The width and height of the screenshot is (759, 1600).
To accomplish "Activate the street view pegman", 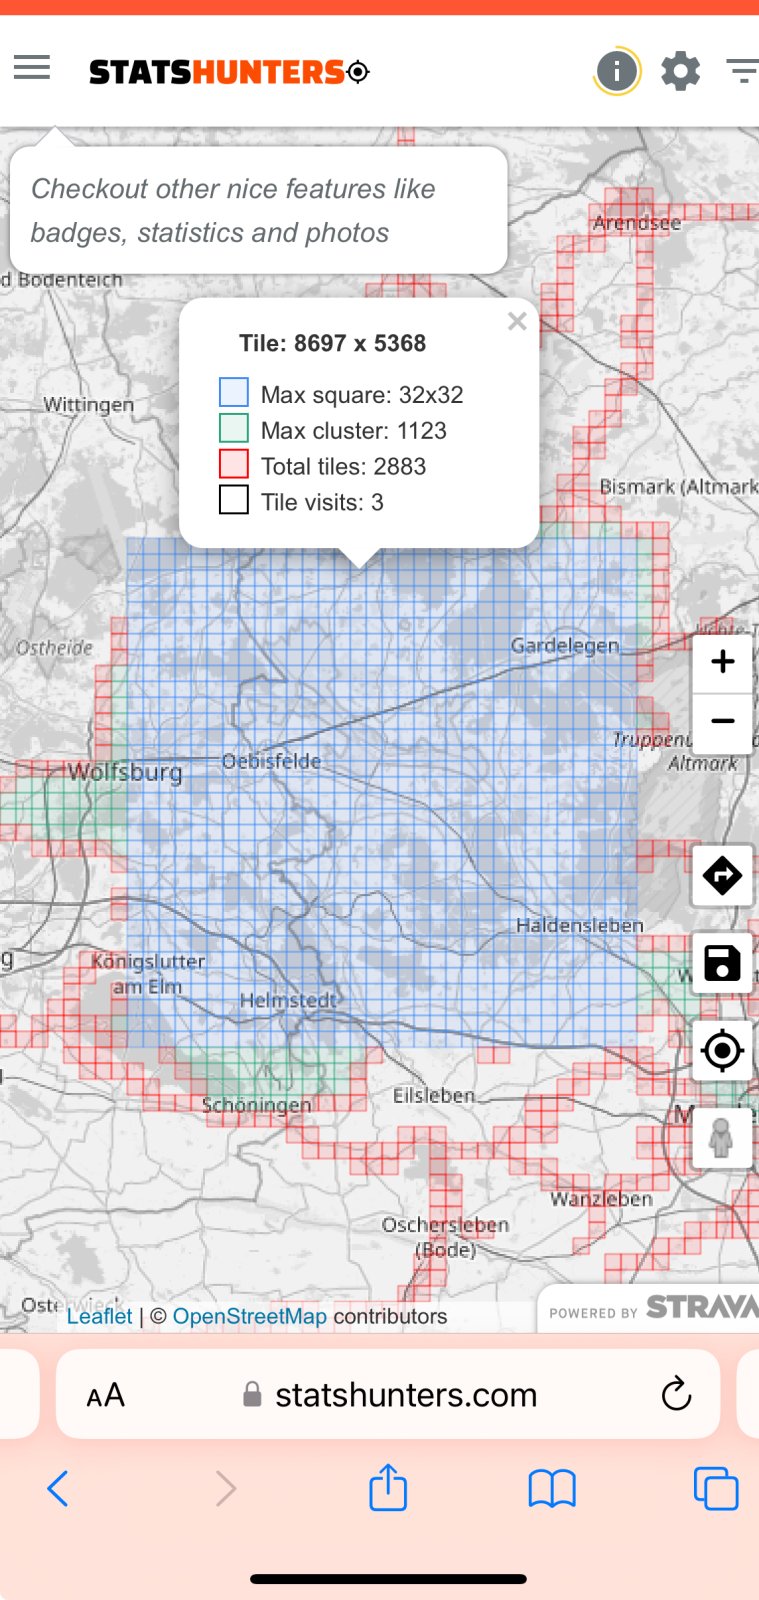I will pos(722,1138).
